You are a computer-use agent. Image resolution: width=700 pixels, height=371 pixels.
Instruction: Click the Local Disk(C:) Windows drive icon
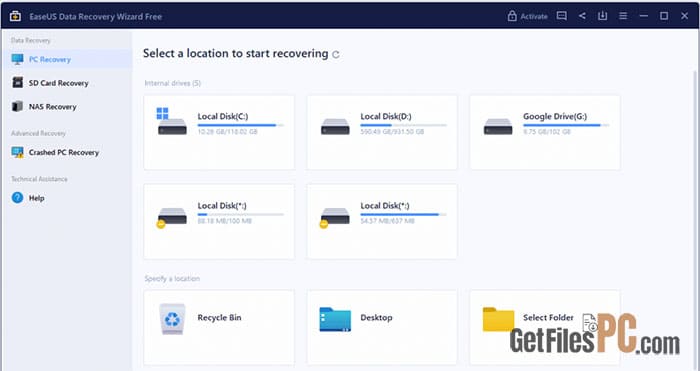click(x=171, y=121)
